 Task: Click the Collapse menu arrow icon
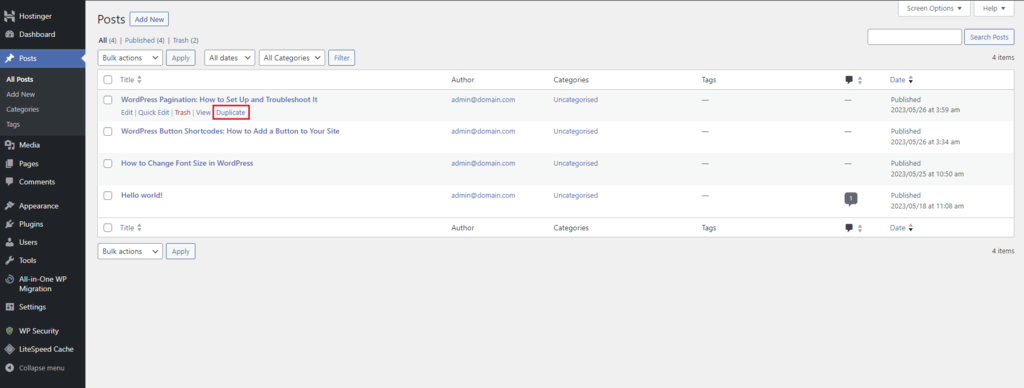[x=9, y=368]
